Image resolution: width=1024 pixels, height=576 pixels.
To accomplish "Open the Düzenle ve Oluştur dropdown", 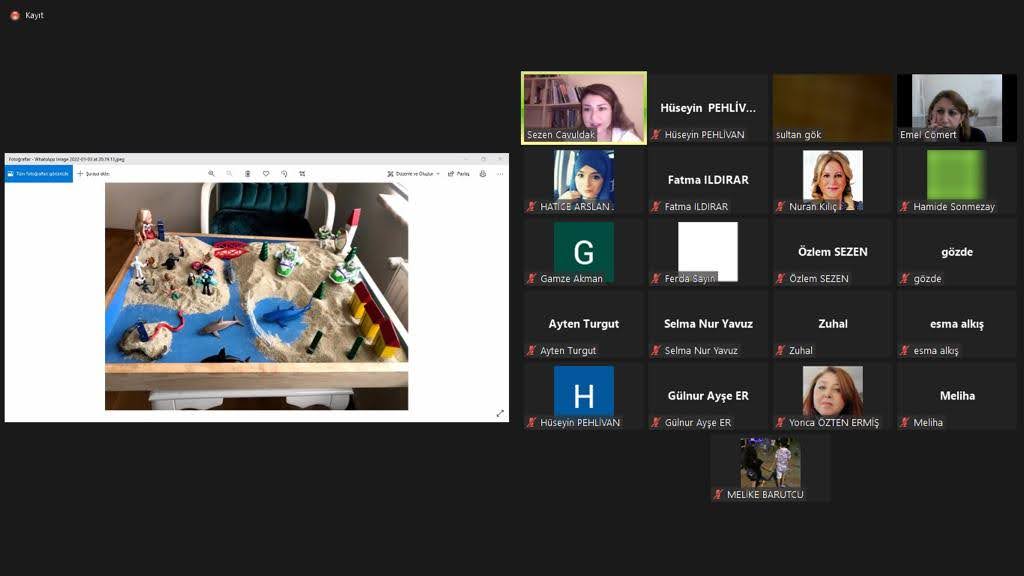I will click(414, 174).
